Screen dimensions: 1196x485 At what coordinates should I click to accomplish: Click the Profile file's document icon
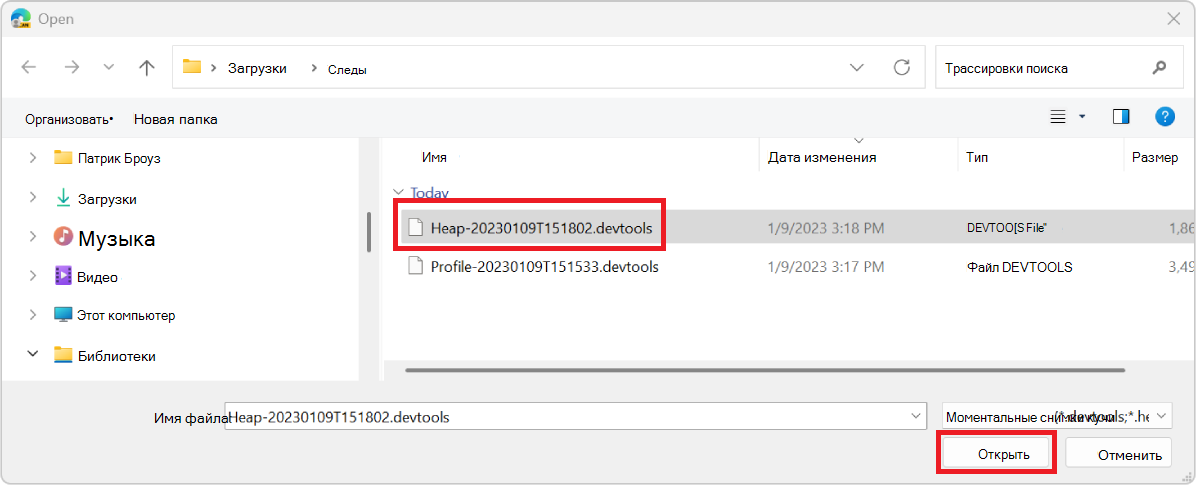point(415,266)
